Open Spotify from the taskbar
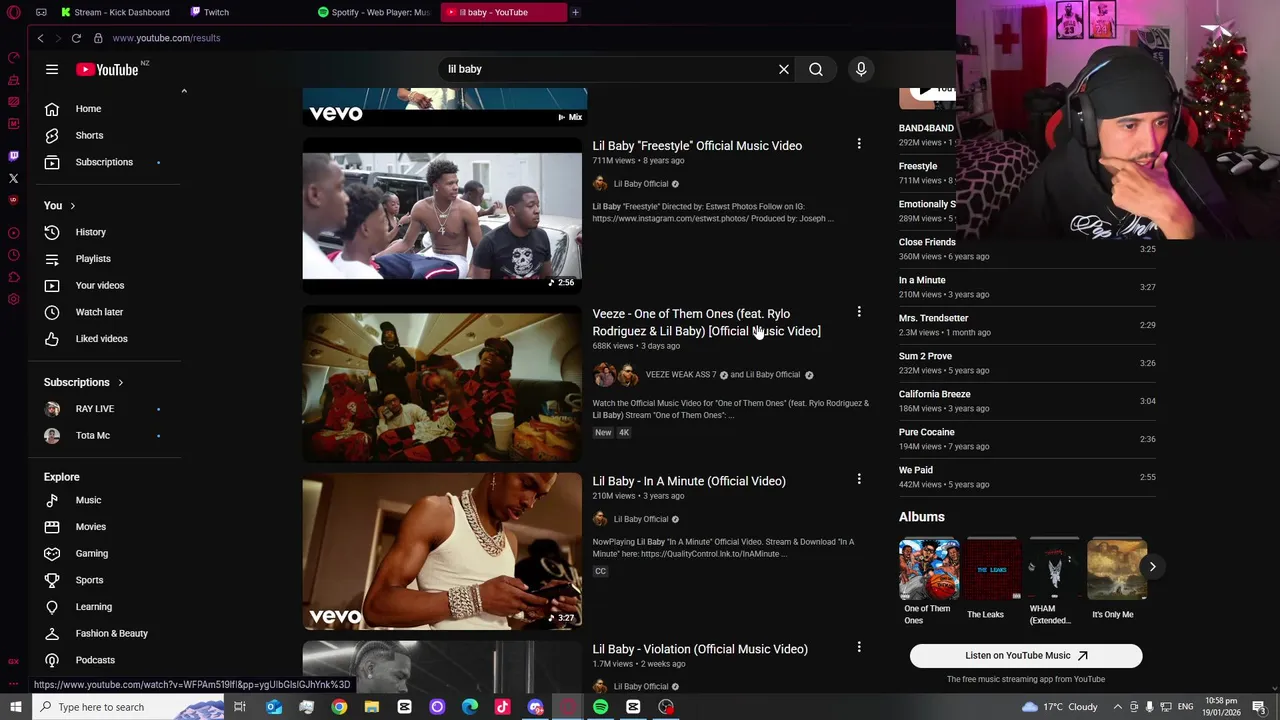 pos(600,707)
